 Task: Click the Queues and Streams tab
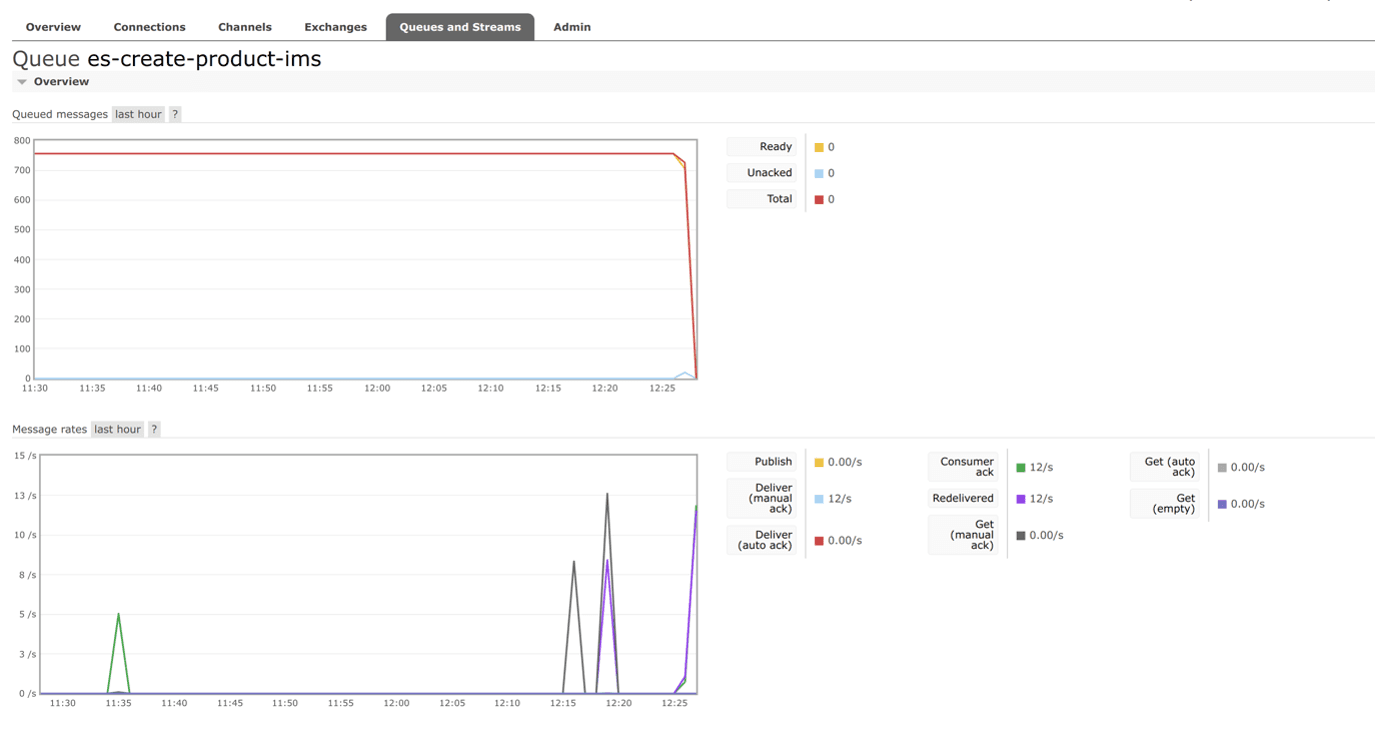[x=460, y=27]
